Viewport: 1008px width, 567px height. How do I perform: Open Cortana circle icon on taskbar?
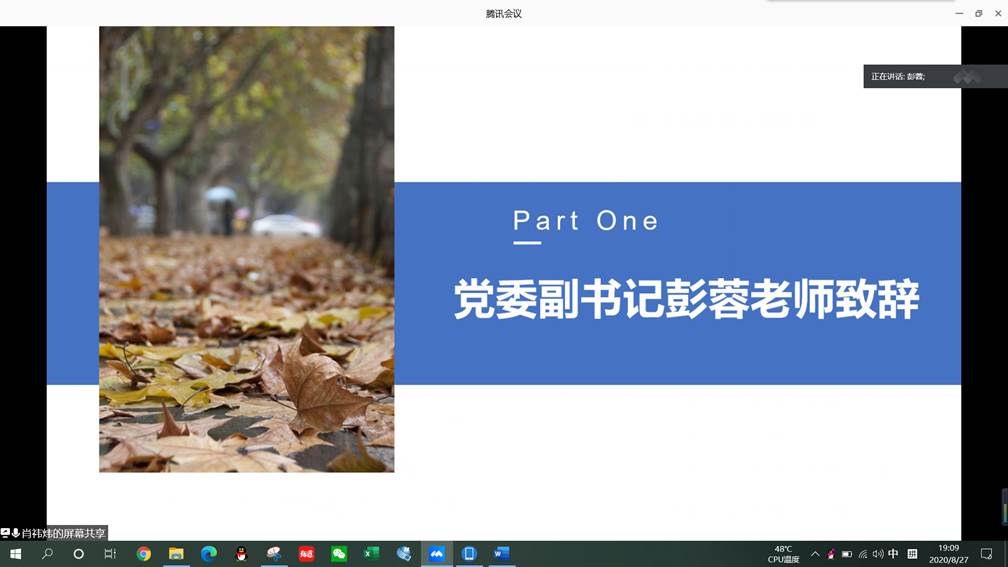[x=78, y=554]
